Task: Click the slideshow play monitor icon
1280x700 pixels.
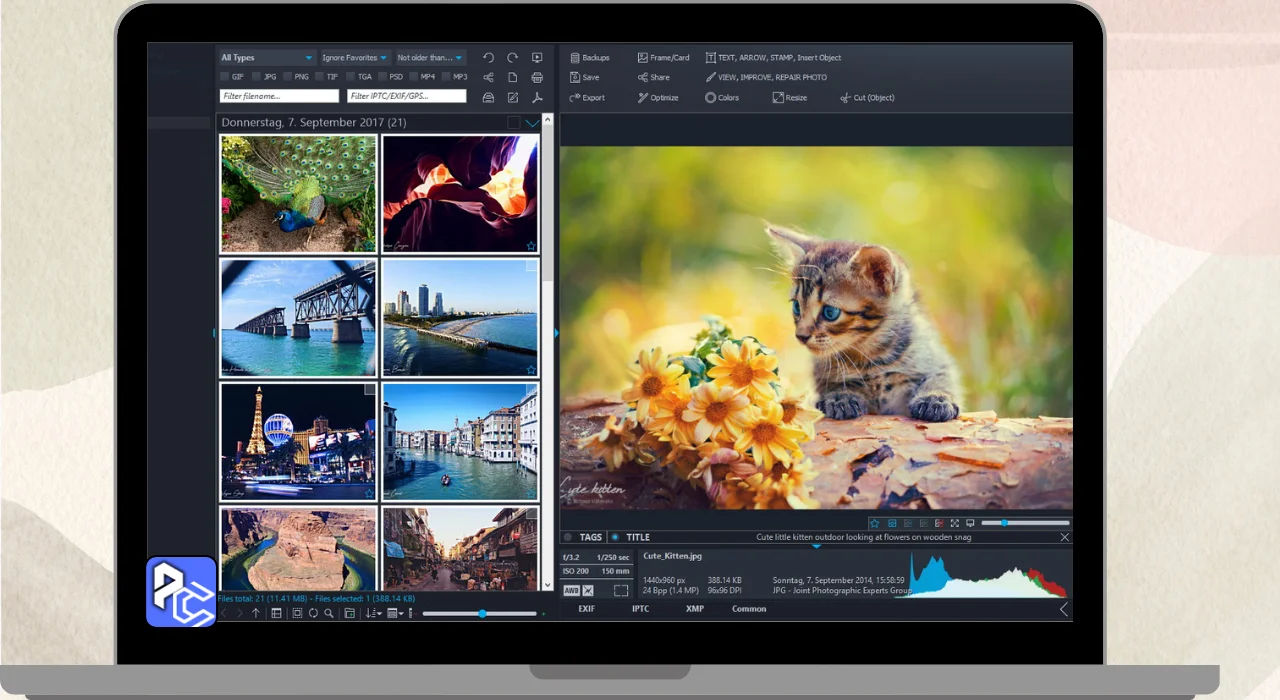Action: pyautogui.click(x=537, y=58)
